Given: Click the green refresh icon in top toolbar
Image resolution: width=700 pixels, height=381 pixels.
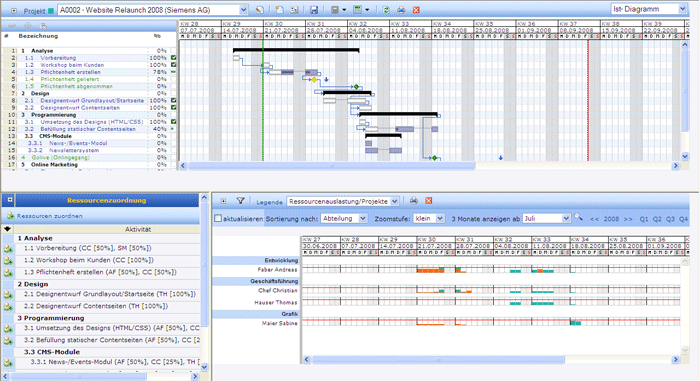Looking at the screenshot, I should point(386,10).
